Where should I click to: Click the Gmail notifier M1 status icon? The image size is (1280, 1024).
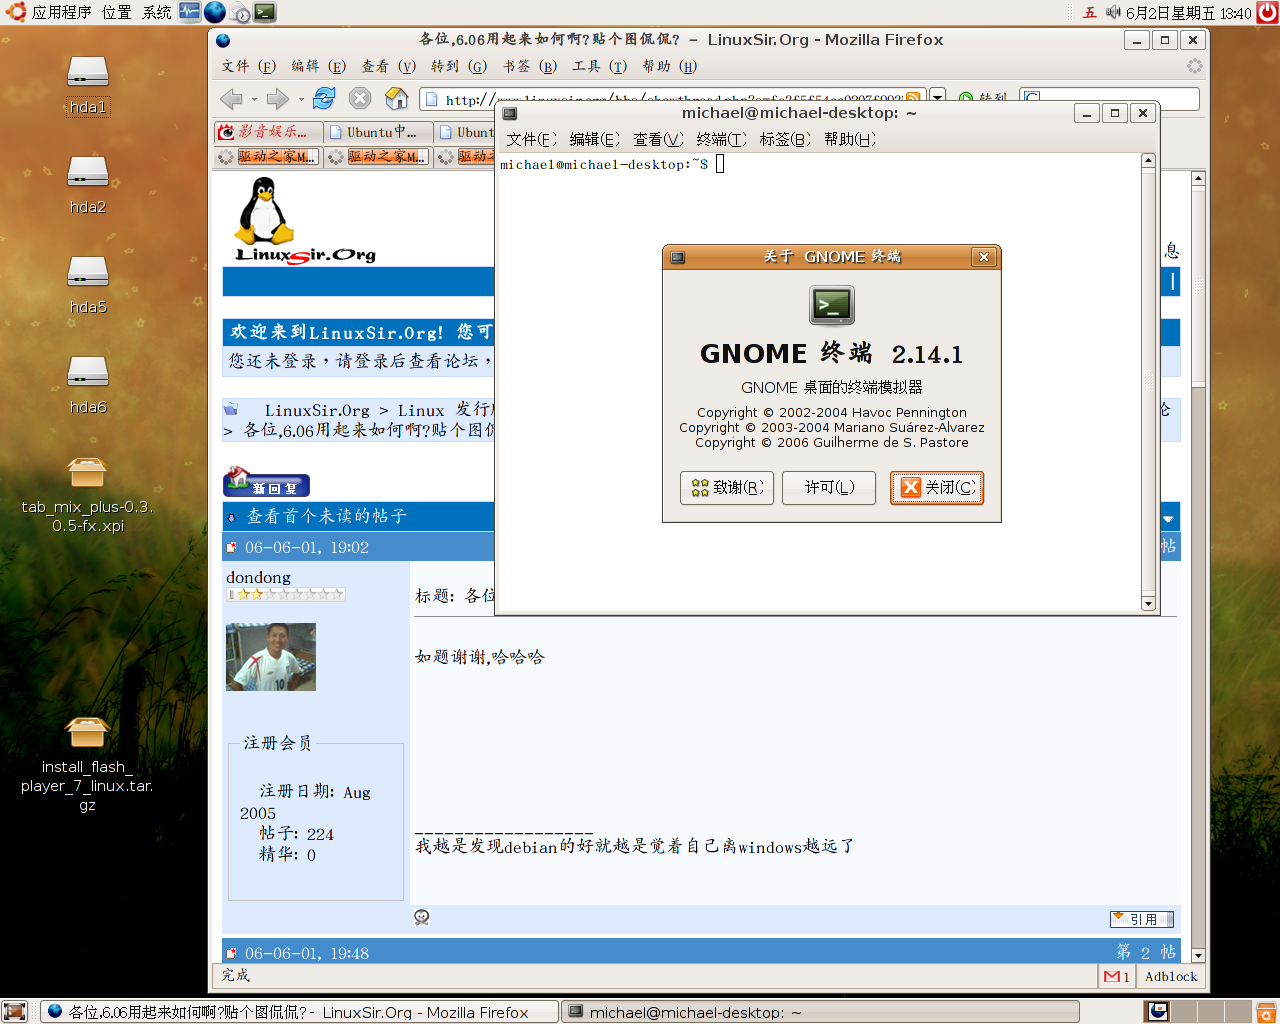[1117, 977]
